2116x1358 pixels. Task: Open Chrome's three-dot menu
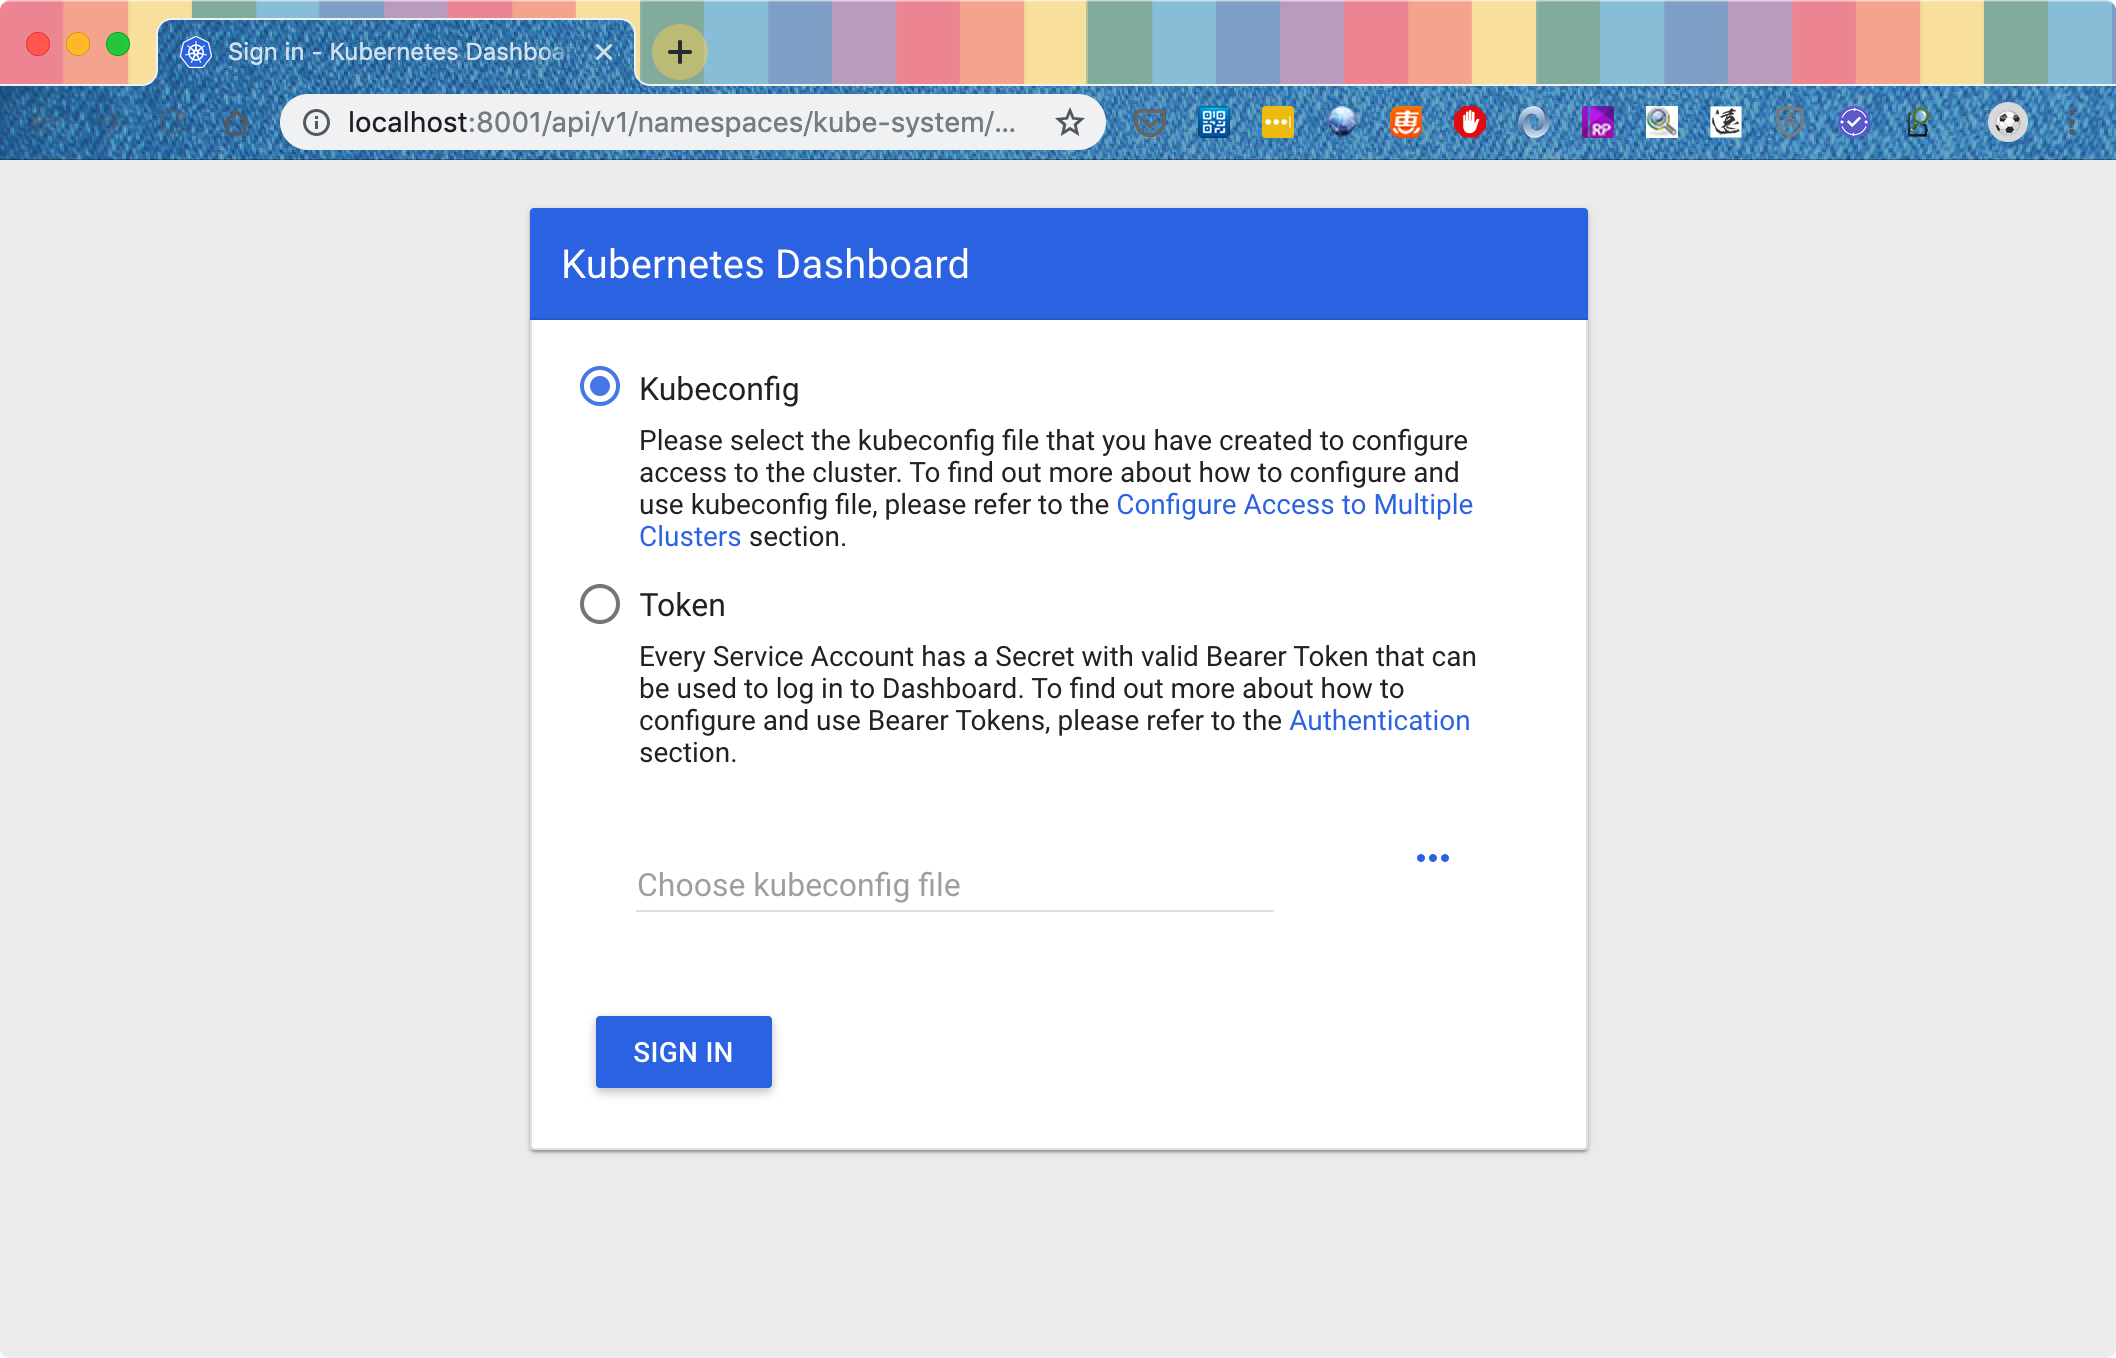[x=2072, y=123]
